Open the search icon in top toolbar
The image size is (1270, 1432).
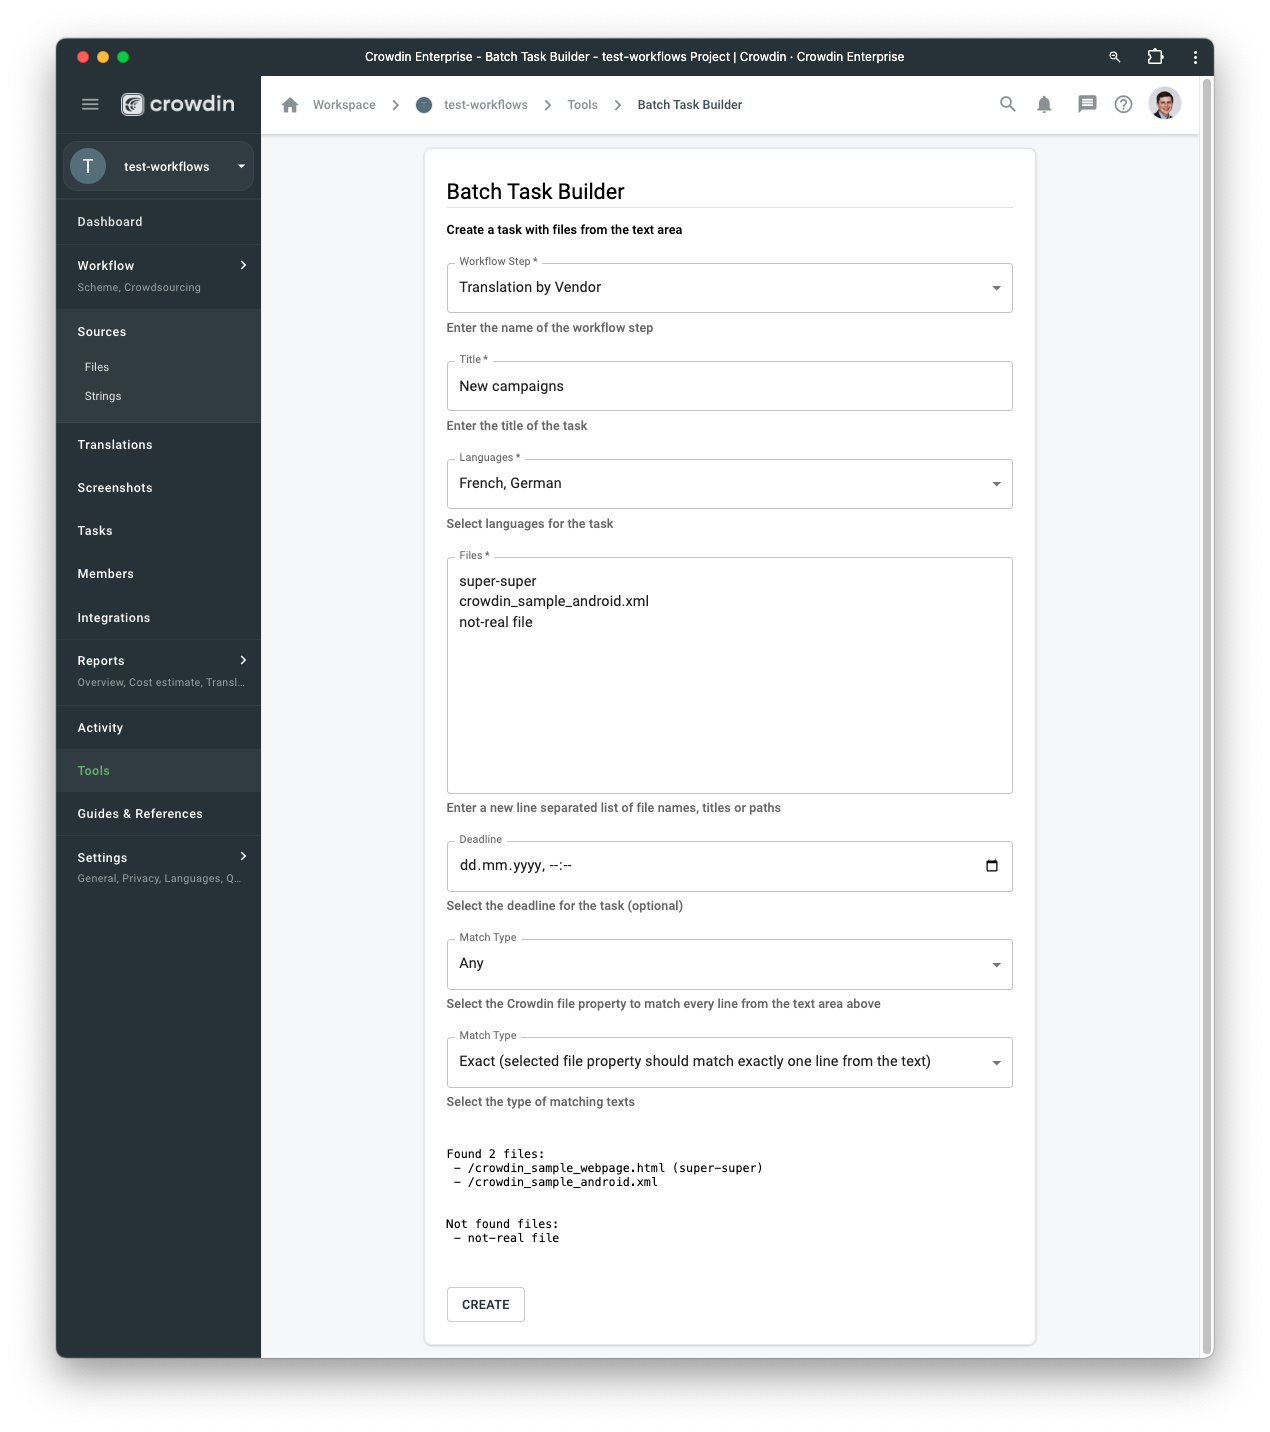1008,104
